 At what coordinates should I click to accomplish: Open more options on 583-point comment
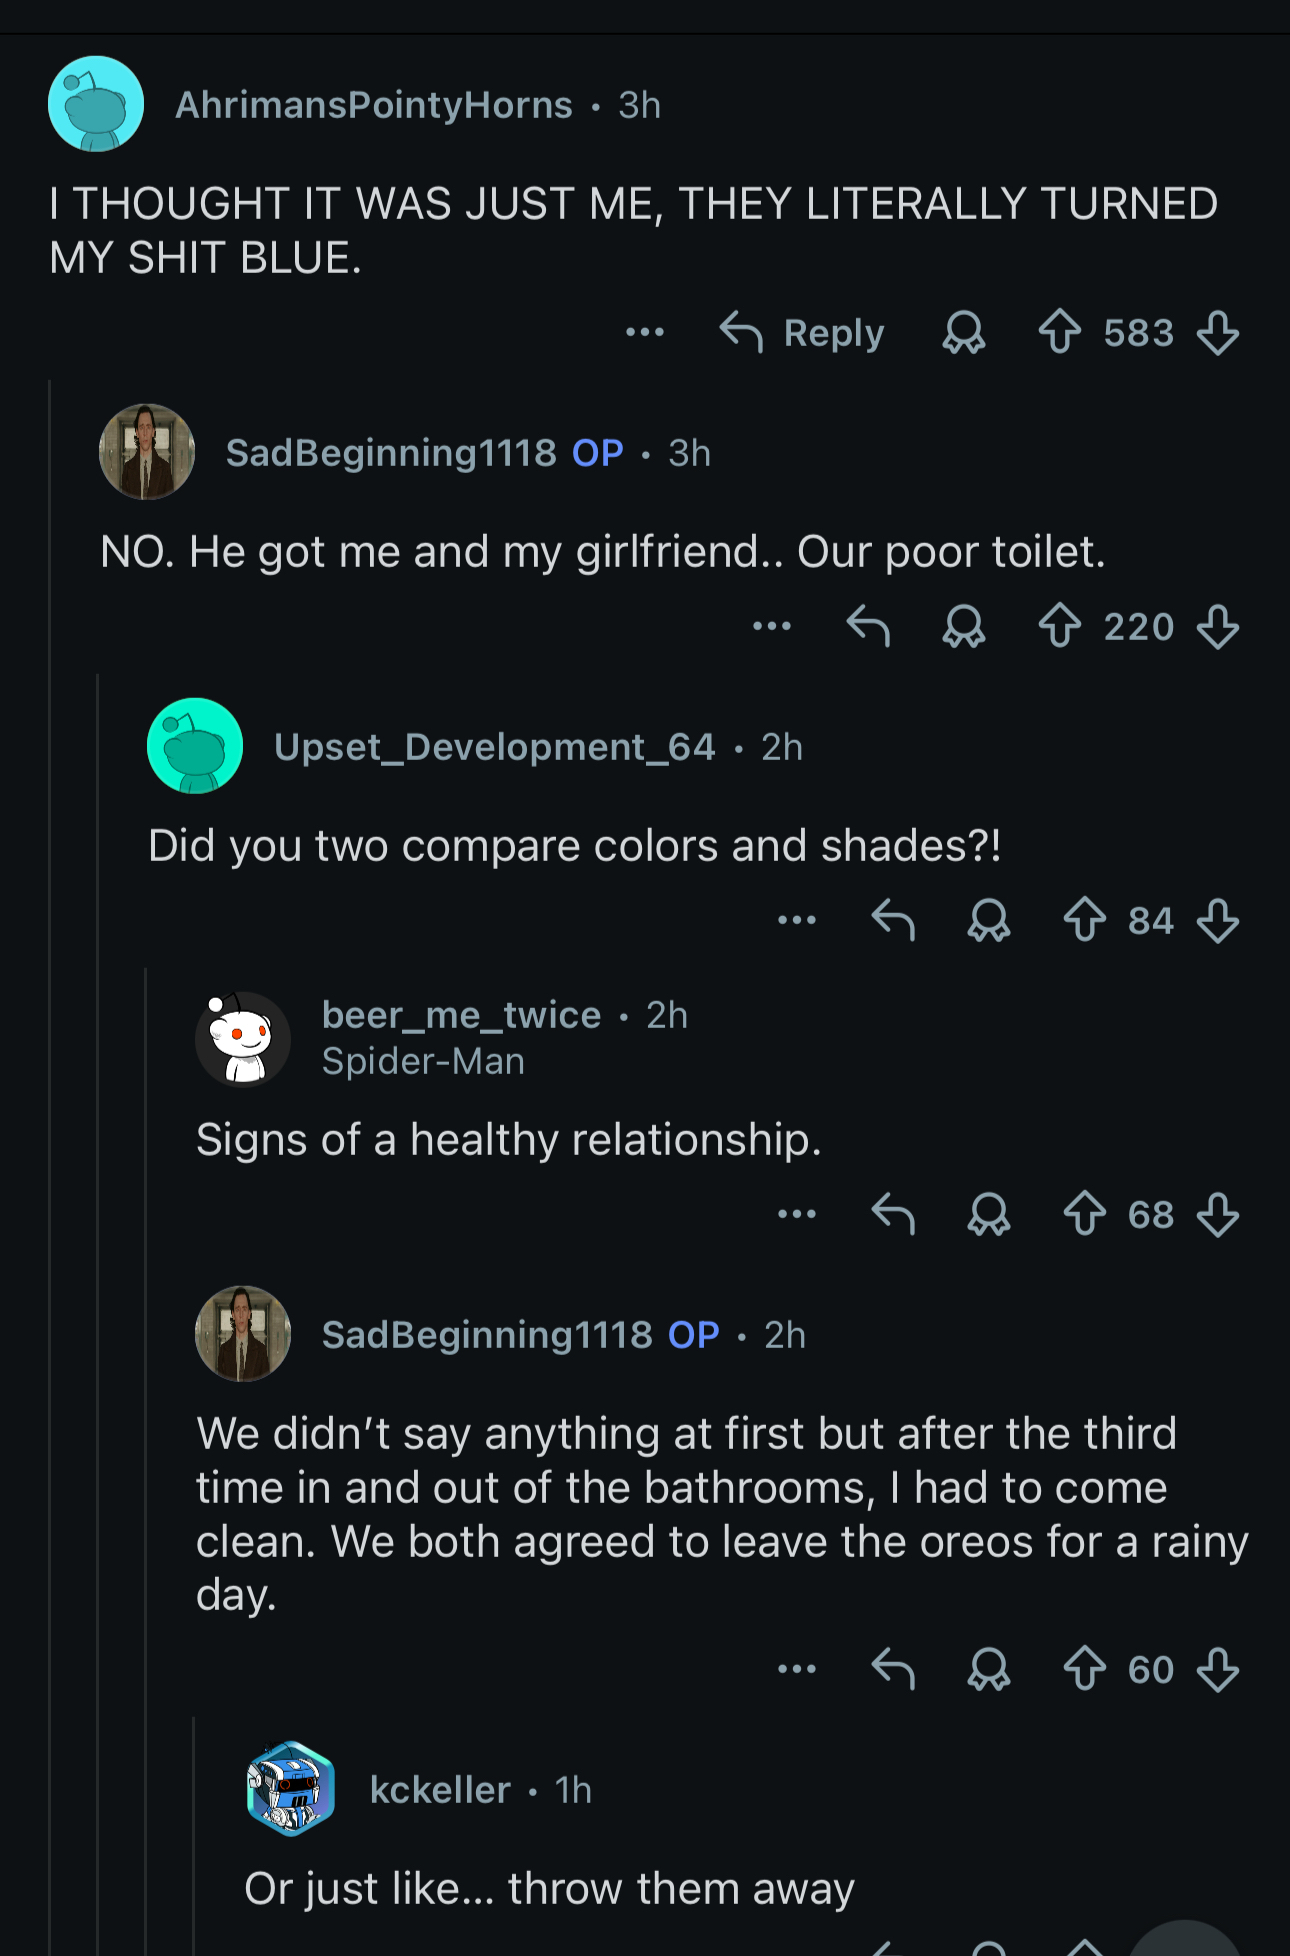pyautogui.click(x=645, y=332)
